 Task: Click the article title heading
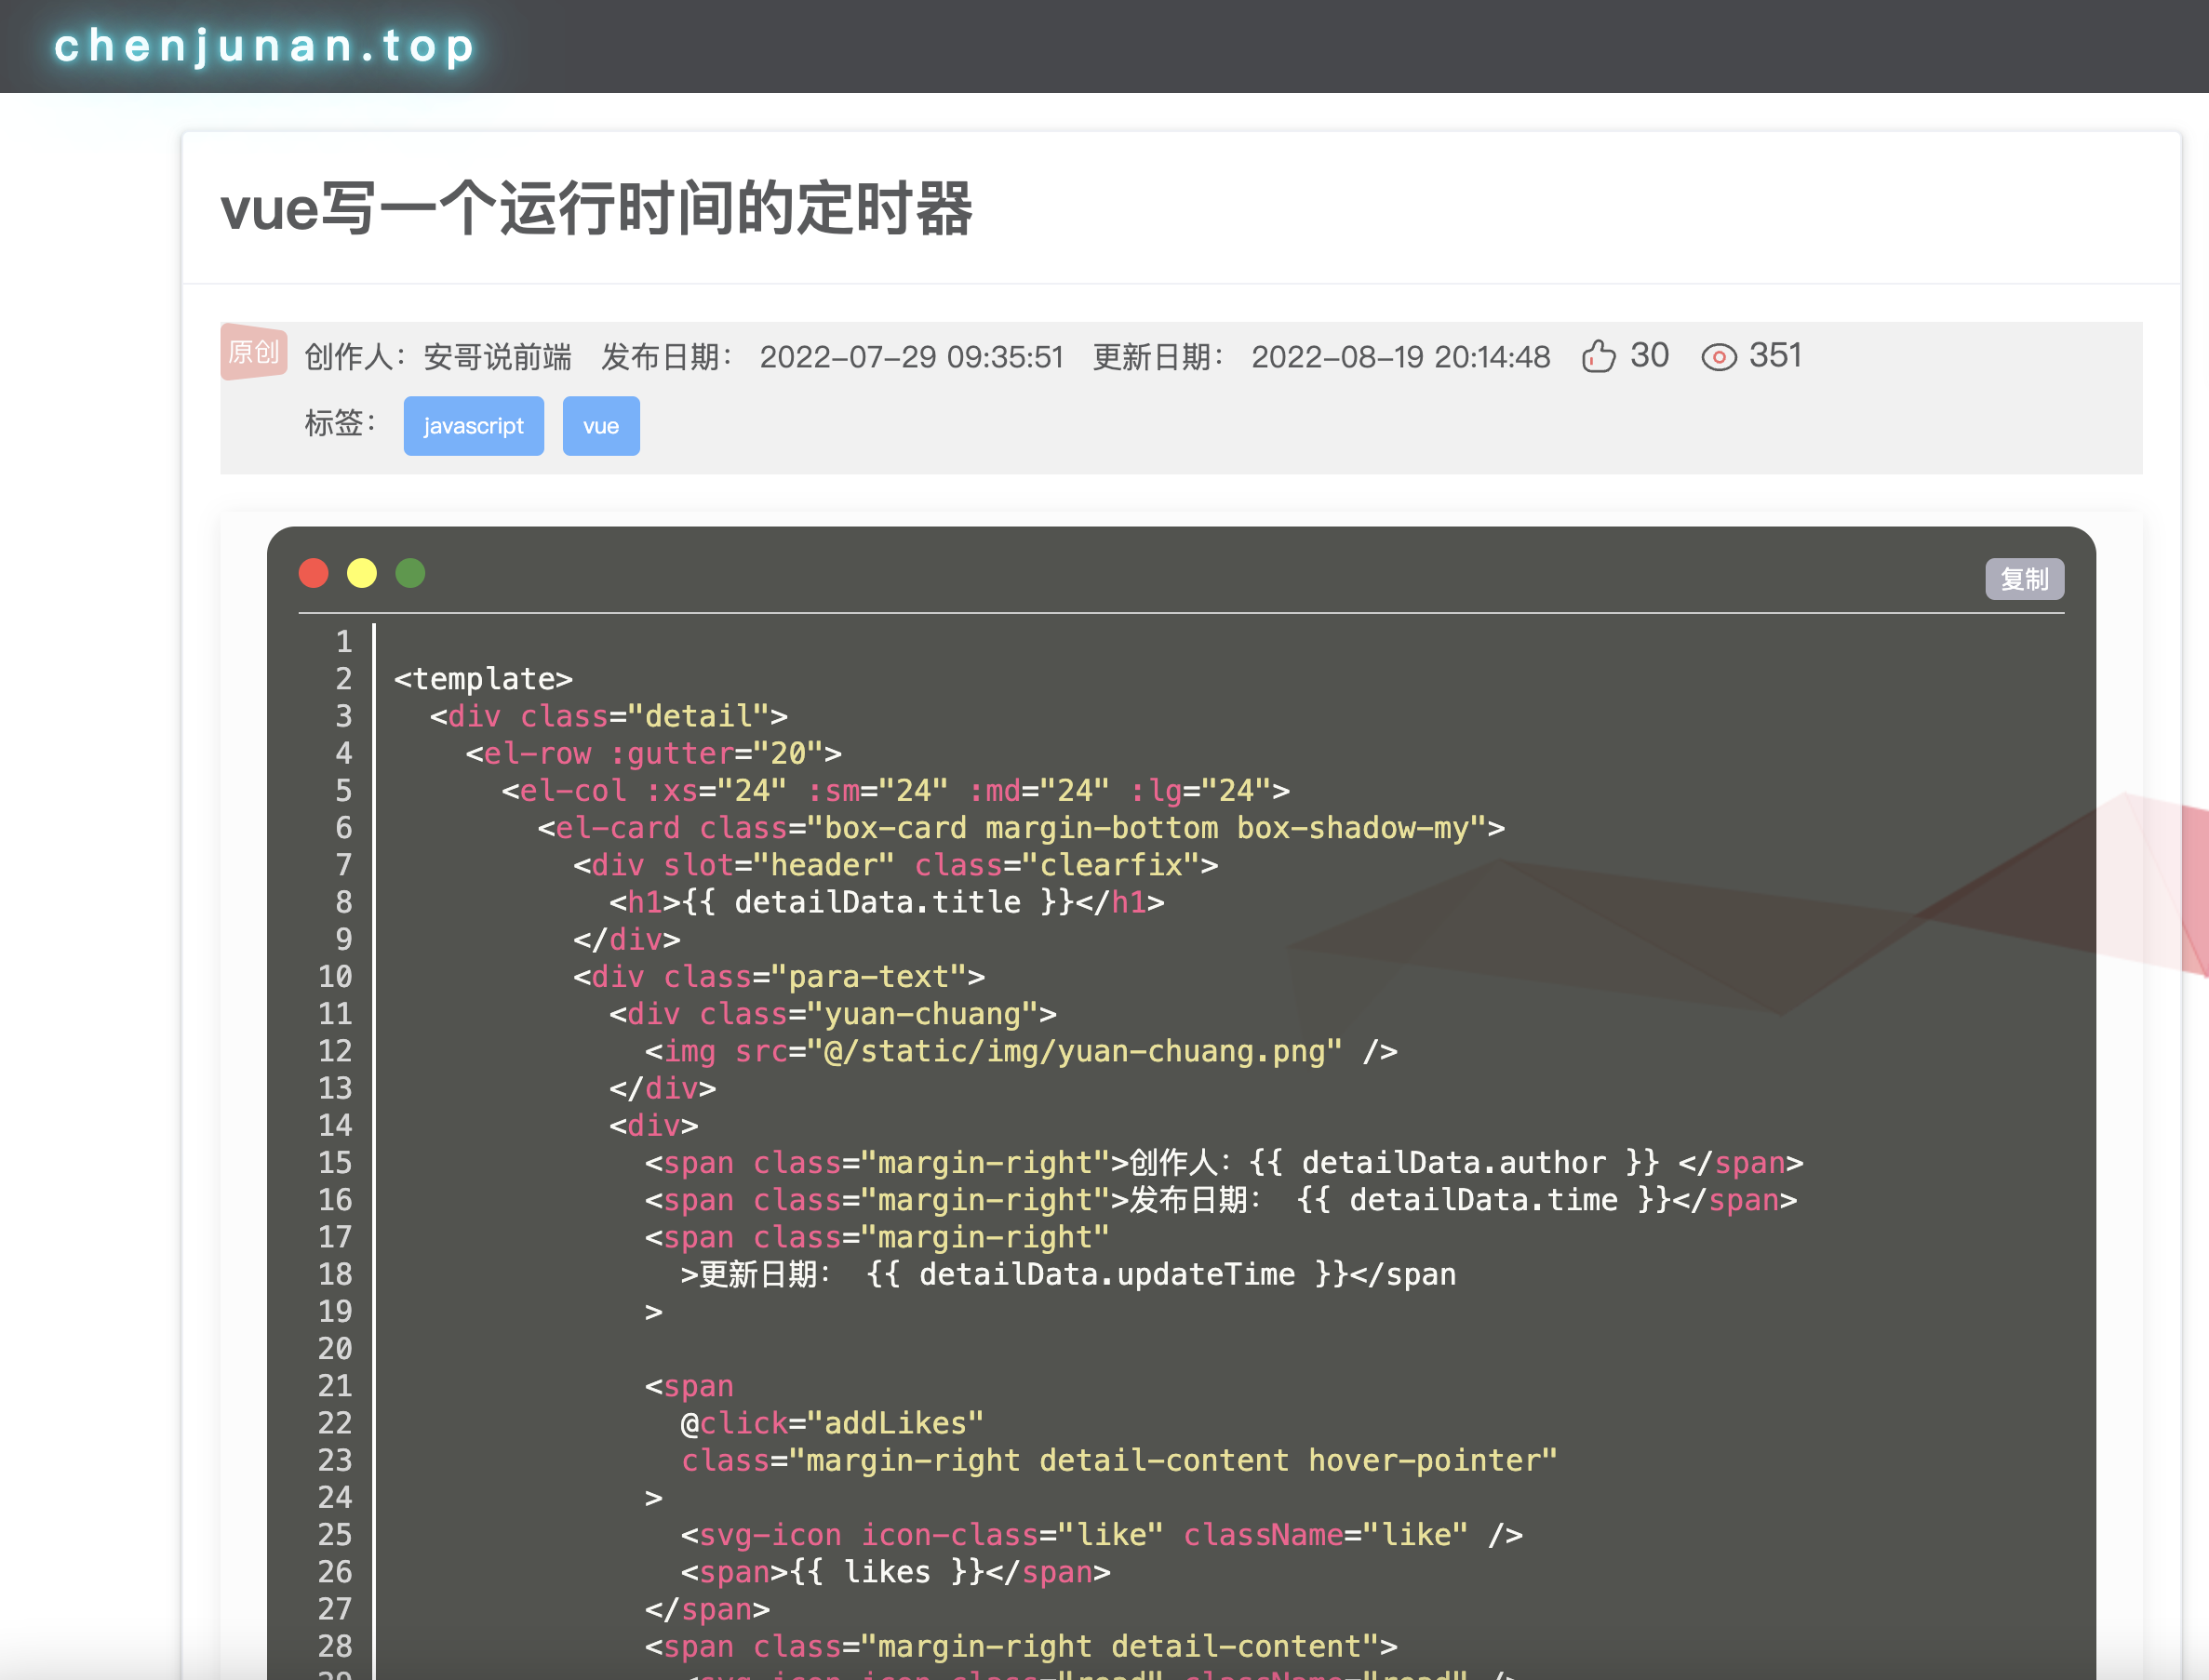[x=596, y=208]
